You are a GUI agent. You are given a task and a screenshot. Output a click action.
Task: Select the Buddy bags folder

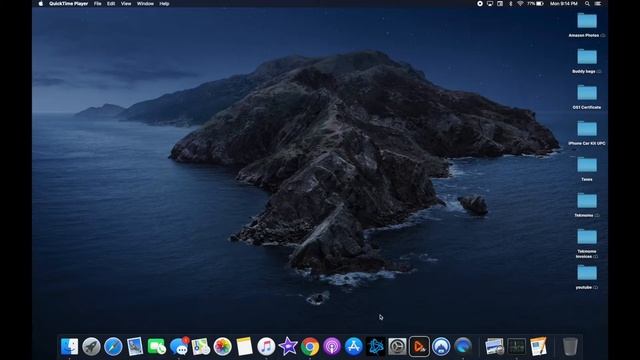pyautogui.click(x=587, y=61)
